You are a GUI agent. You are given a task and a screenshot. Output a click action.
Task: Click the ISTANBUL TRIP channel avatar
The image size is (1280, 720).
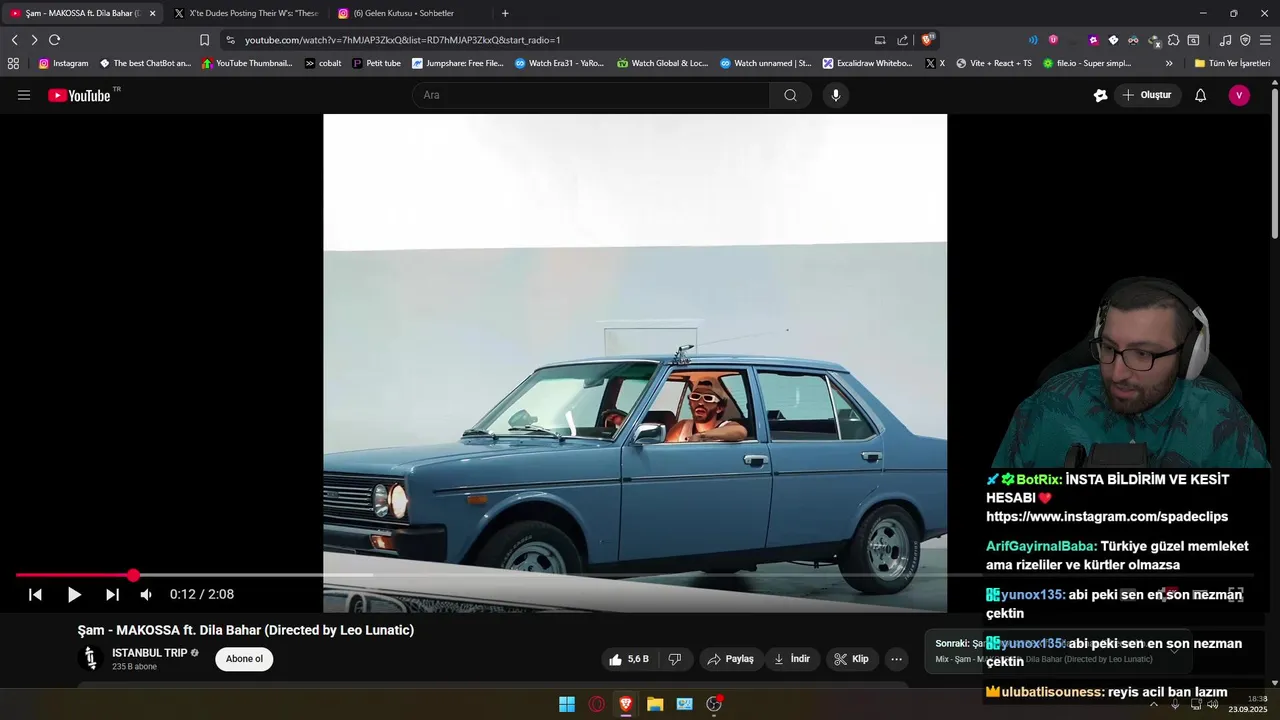pos(90,658)
